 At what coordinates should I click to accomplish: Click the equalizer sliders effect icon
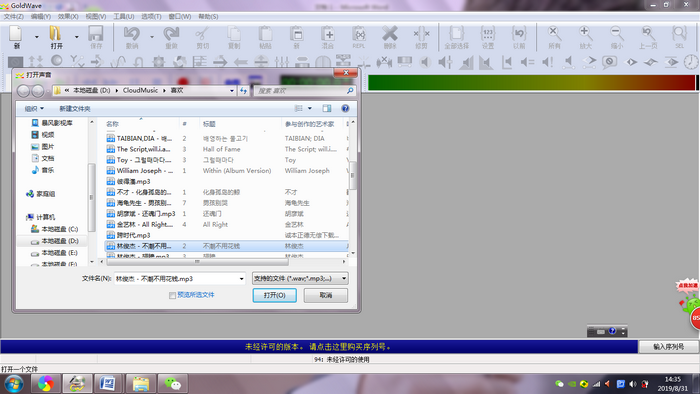click(282, 62)
